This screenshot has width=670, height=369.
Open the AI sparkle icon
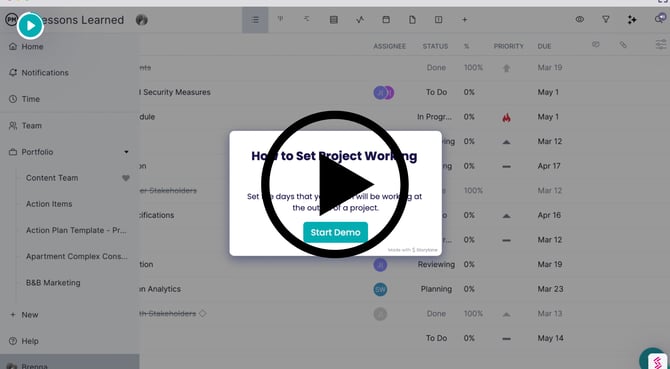(632, 20)
